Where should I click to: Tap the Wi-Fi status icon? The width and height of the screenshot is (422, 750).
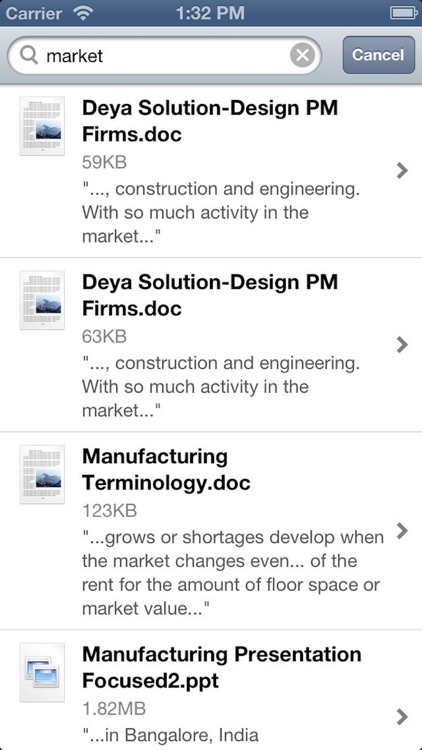tap(83, 12)
